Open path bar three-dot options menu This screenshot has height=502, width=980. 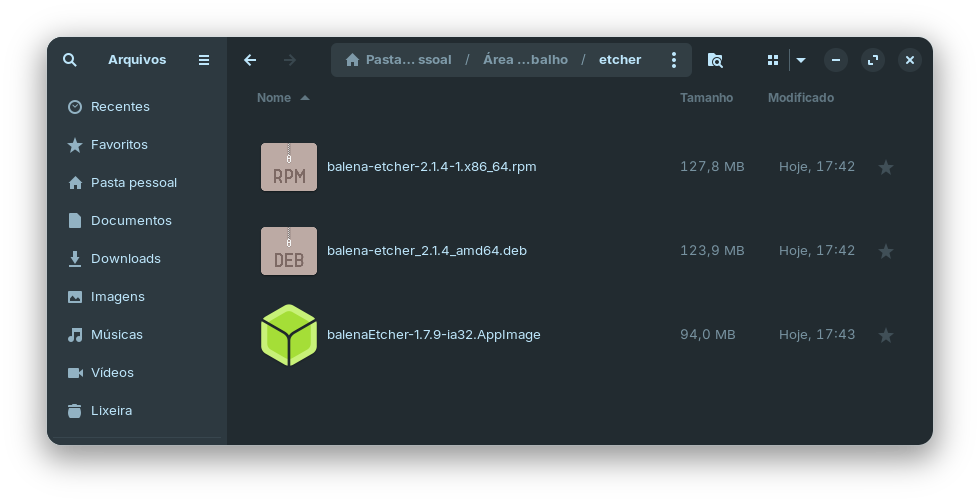point(674,60)
